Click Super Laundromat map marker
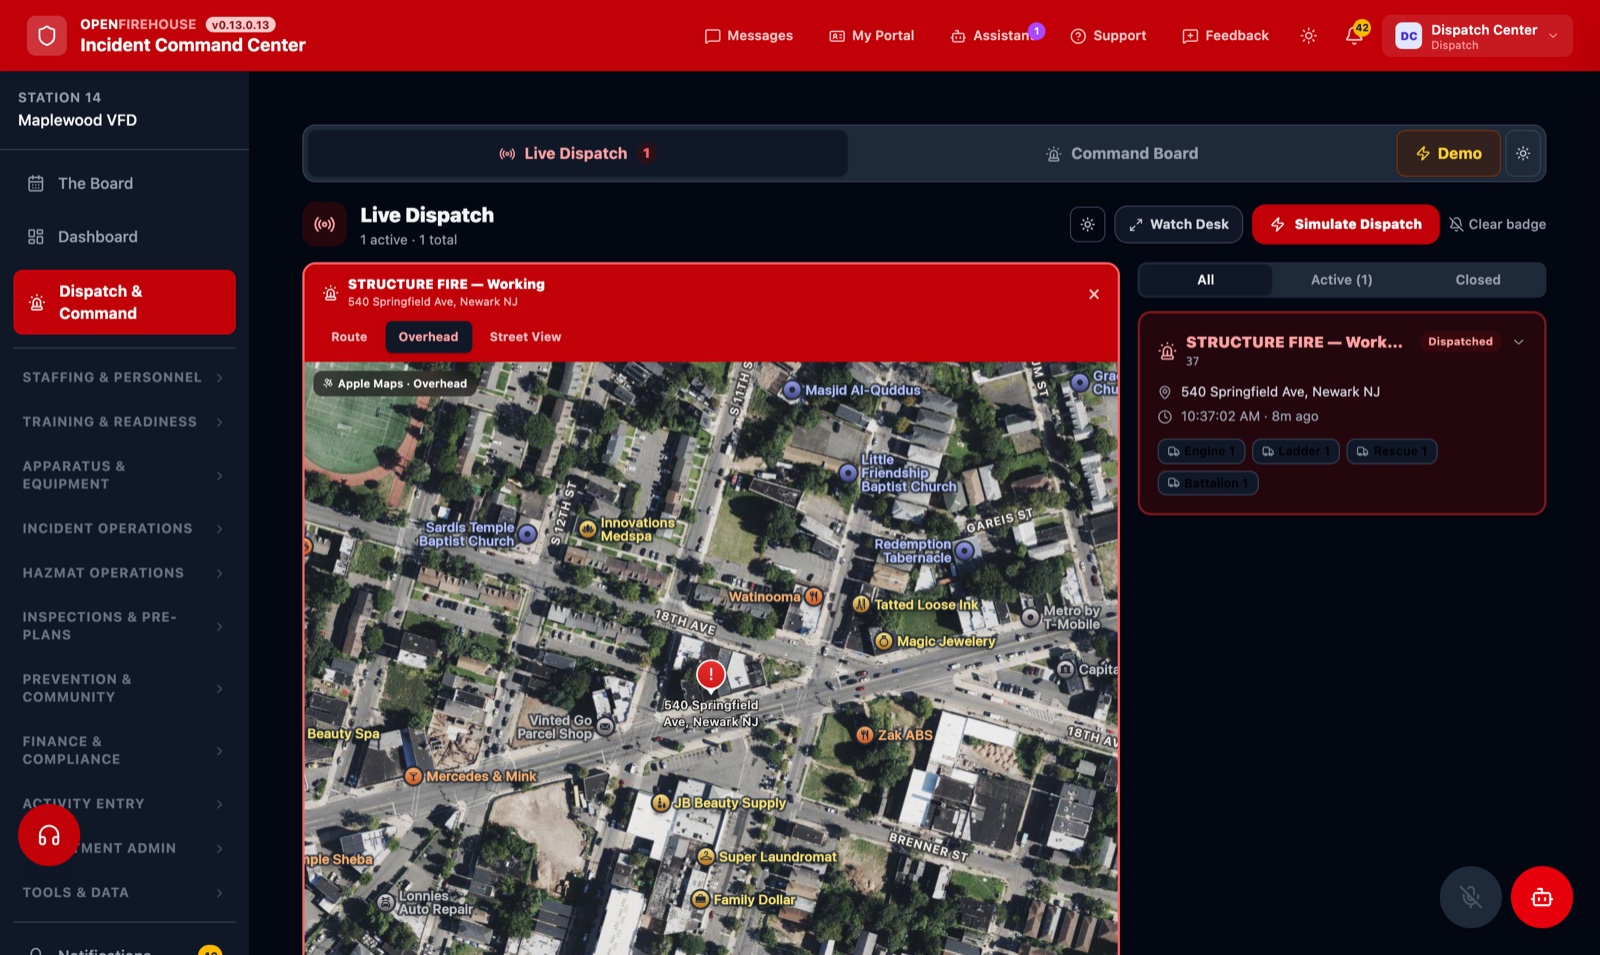1600x955 pixels. (706, 857)
